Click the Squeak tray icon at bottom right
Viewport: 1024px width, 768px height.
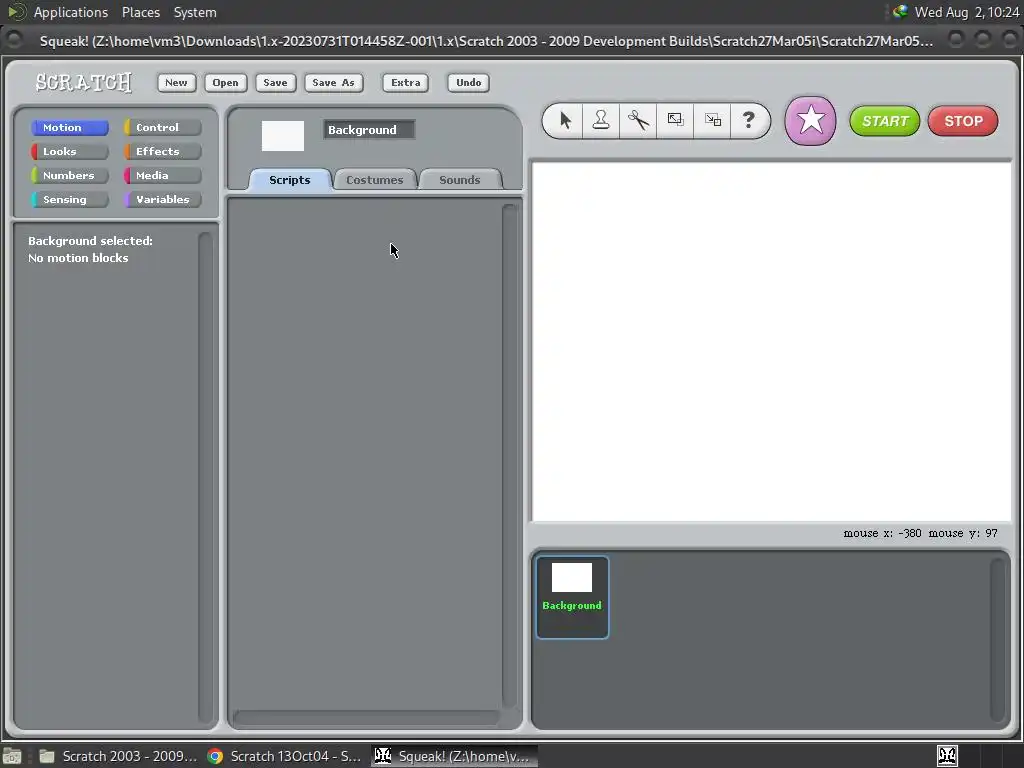pyautogui.click(x=947, y=756)
